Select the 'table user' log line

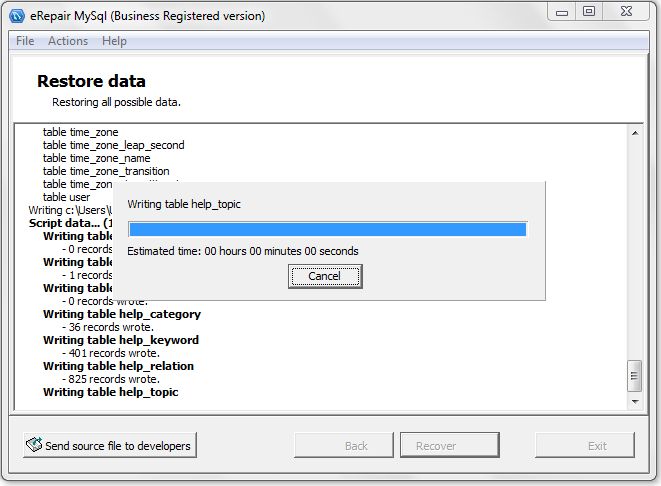pos(66,197)
